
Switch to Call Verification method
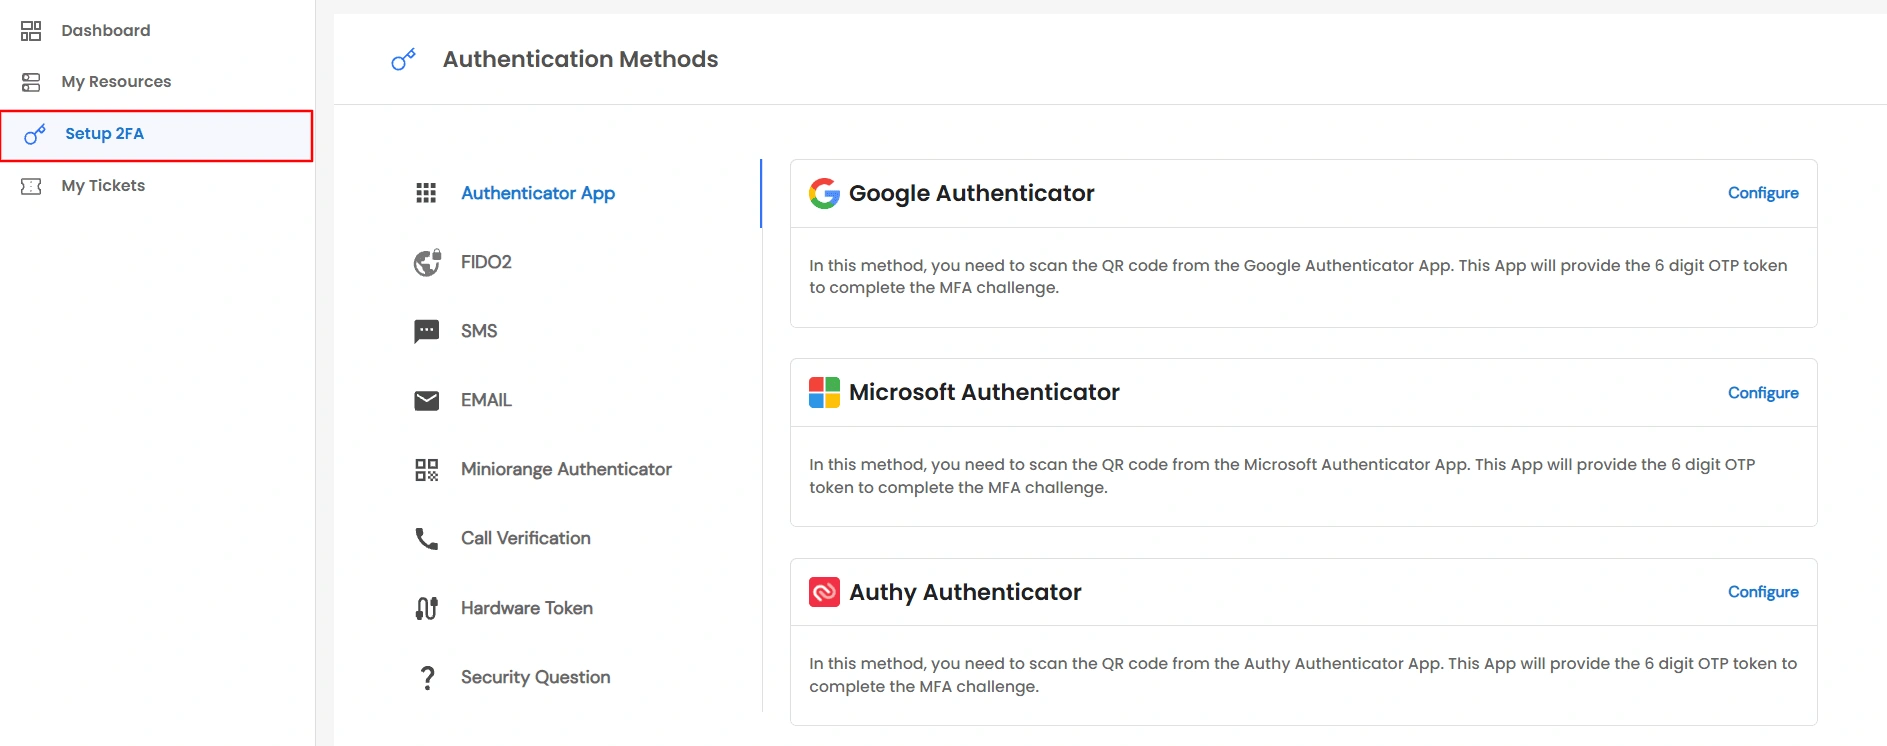525,538
